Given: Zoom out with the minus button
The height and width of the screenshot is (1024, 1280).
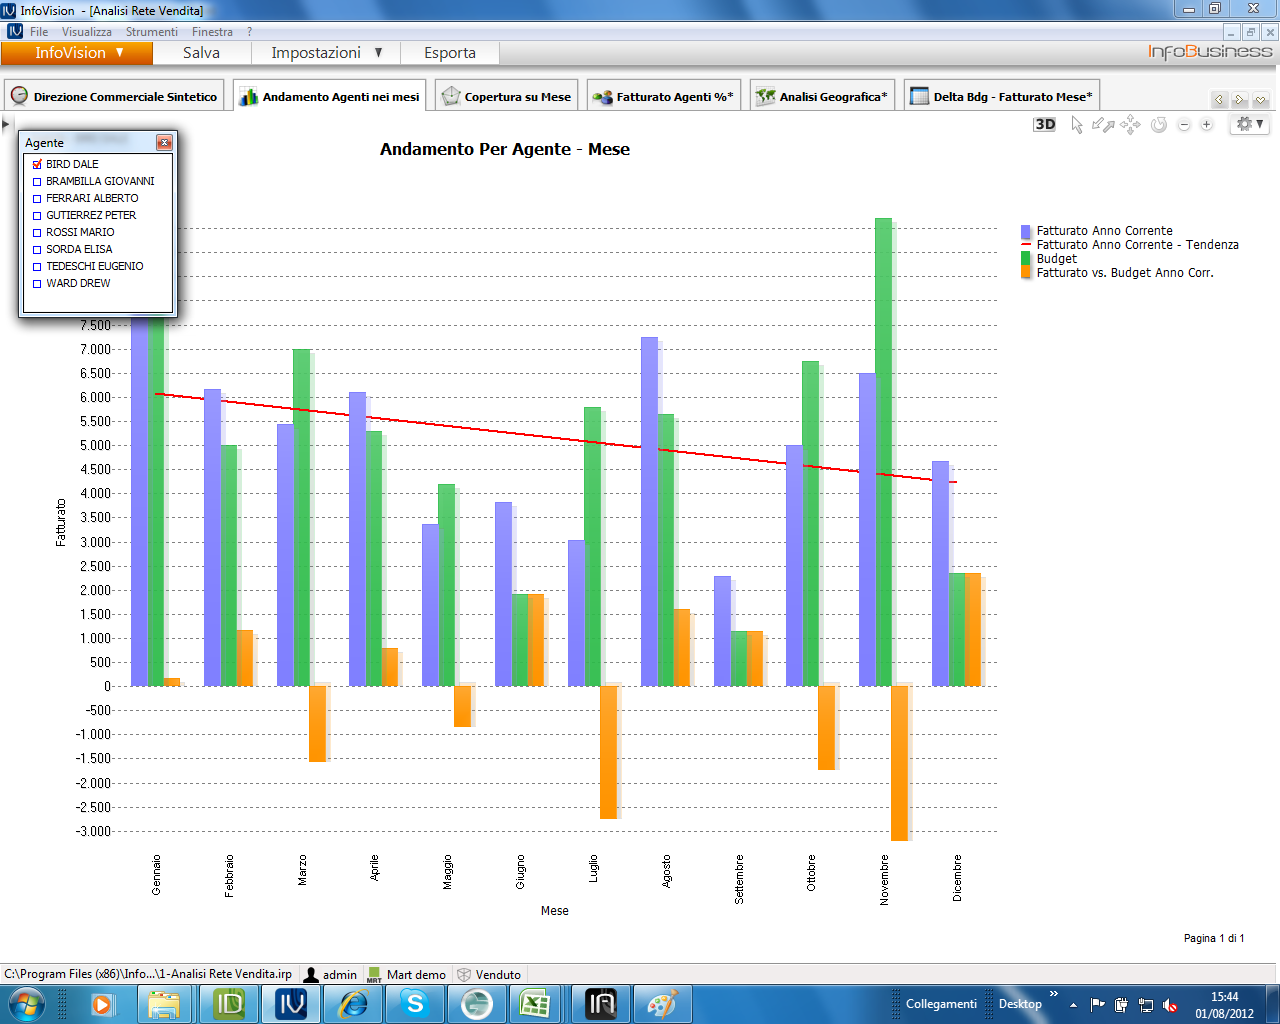Looking at the screenshot, I should [1184, 125].
